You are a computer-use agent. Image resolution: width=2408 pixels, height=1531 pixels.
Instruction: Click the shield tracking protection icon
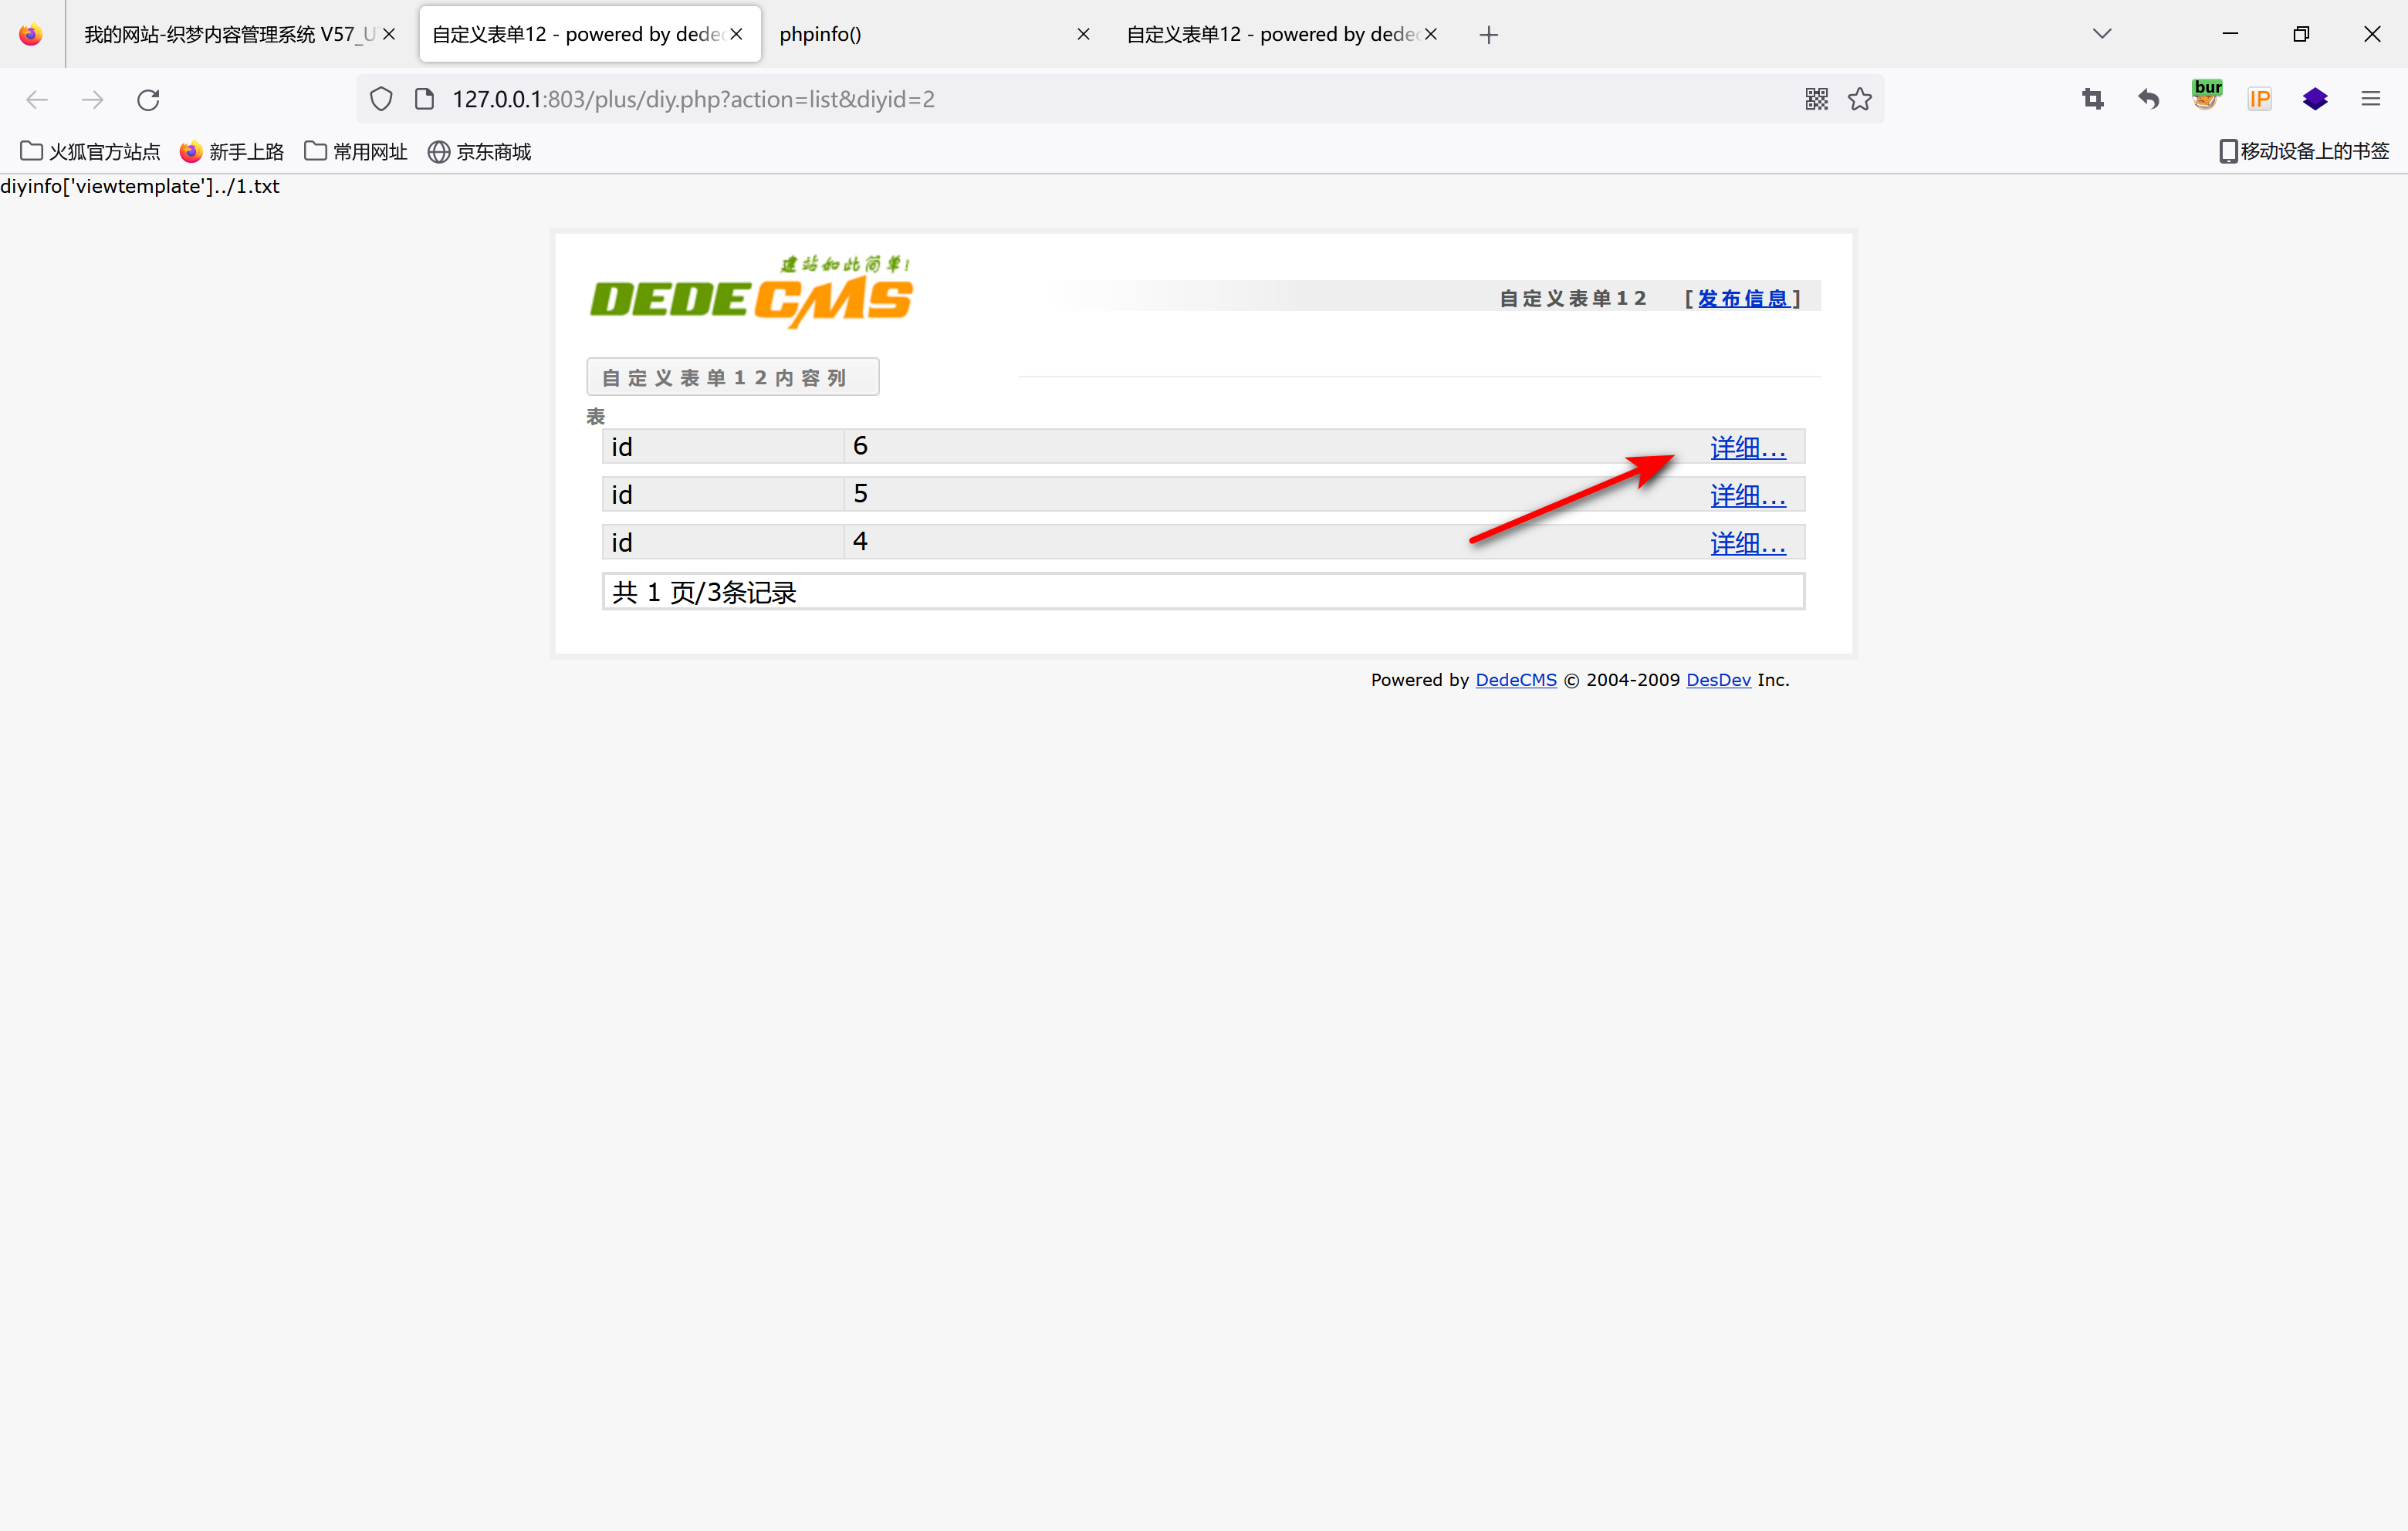click(381, 99)
